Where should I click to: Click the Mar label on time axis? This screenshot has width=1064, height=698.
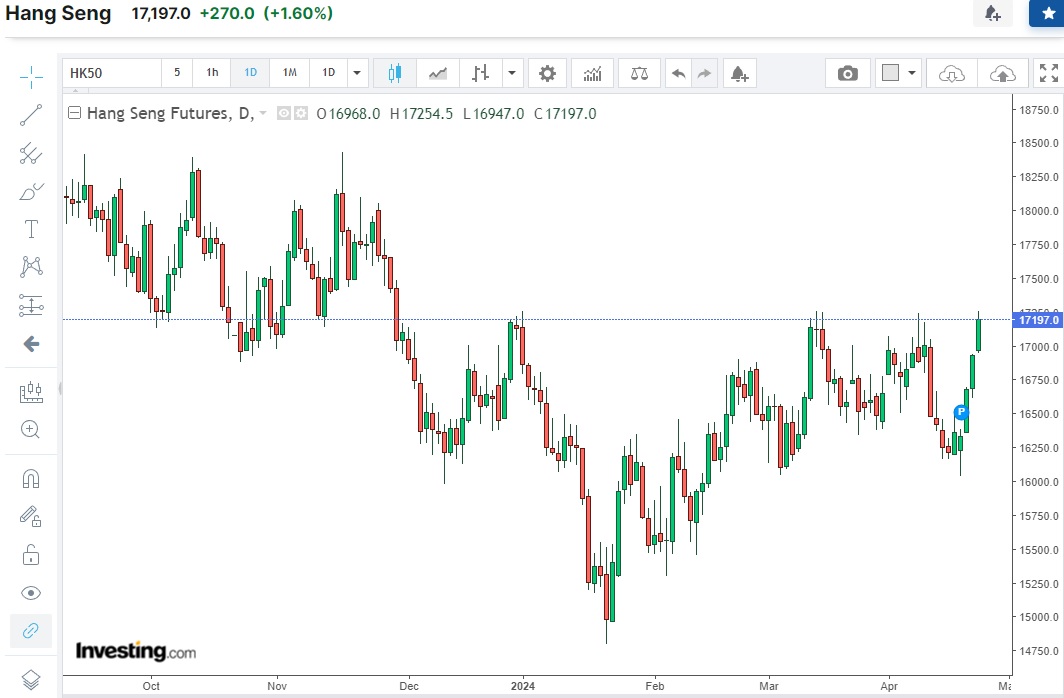(x=769, y=686)
